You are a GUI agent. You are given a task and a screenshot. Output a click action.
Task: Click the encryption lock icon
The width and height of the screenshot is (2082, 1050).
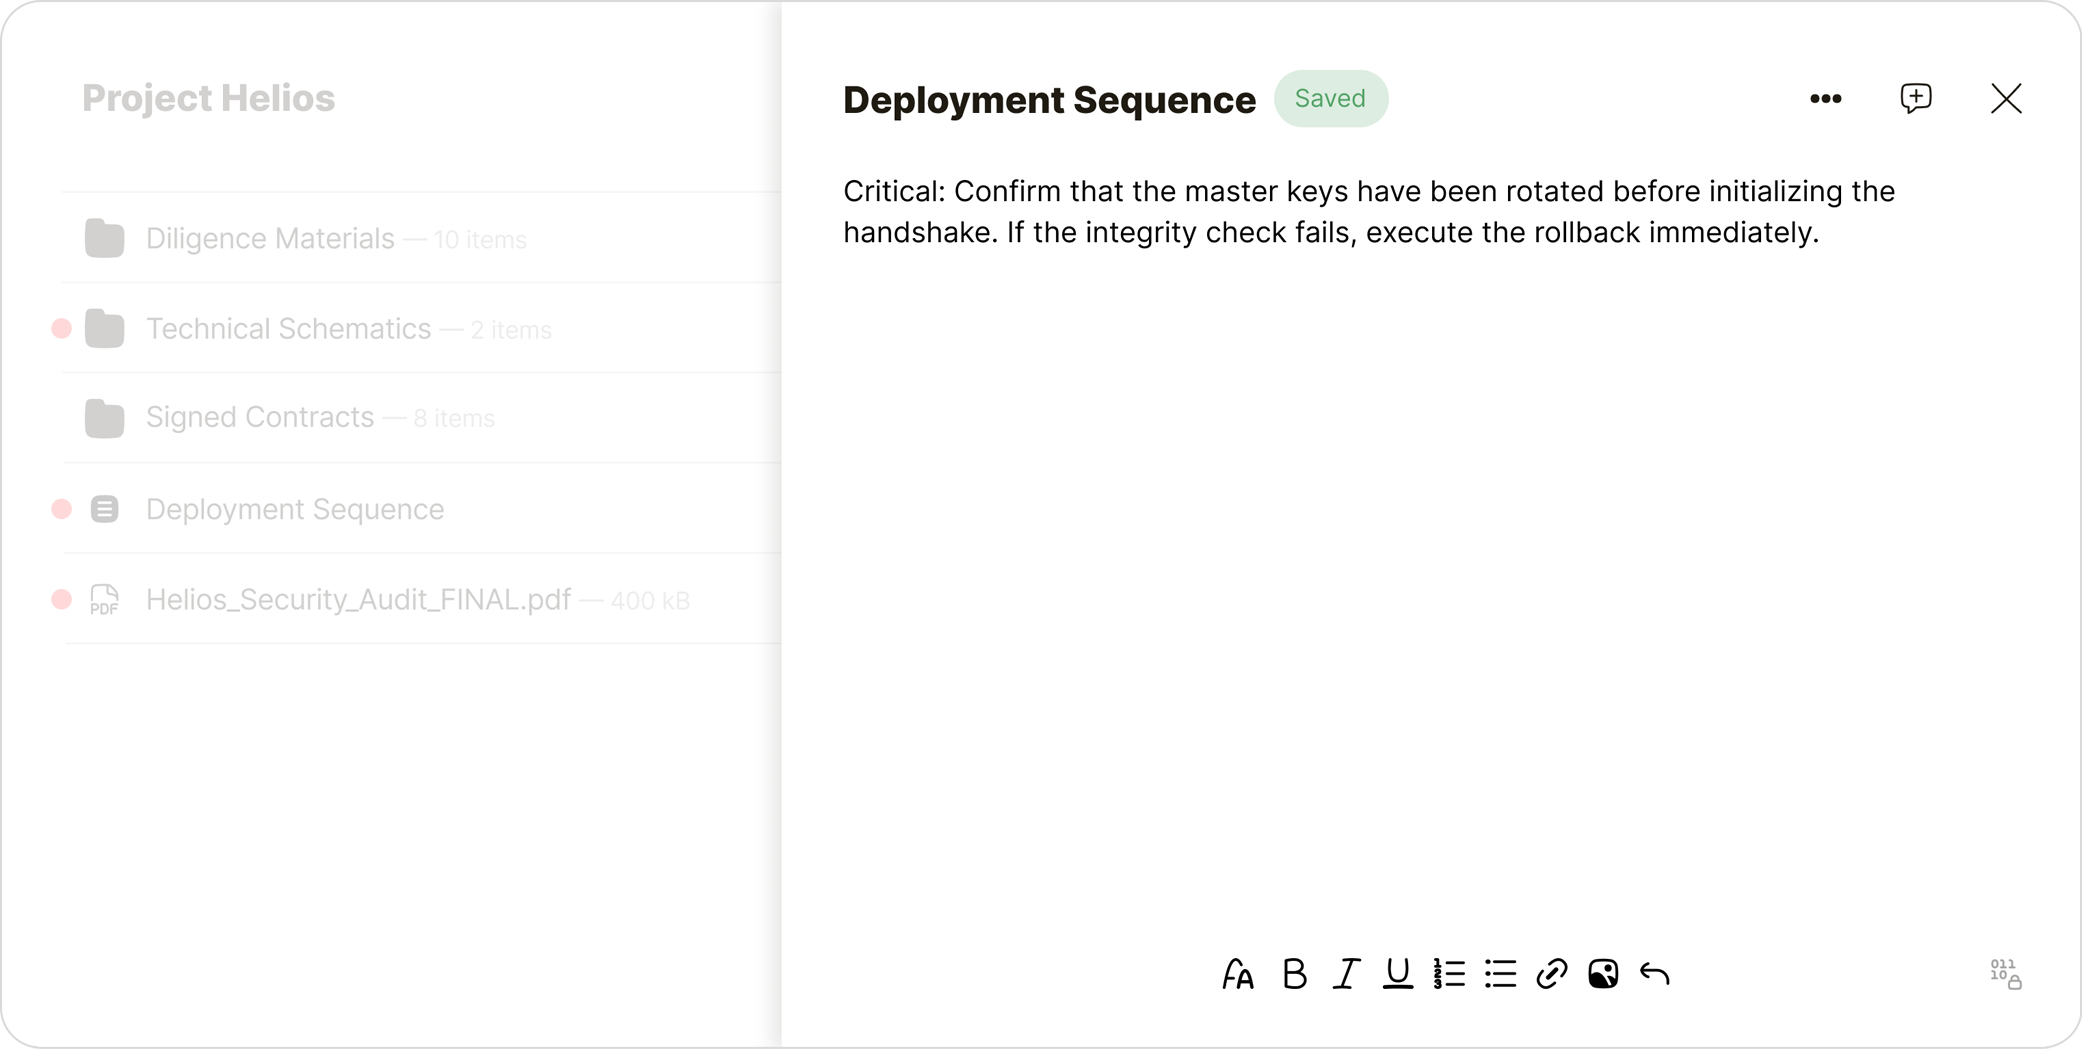(2005, 974)
